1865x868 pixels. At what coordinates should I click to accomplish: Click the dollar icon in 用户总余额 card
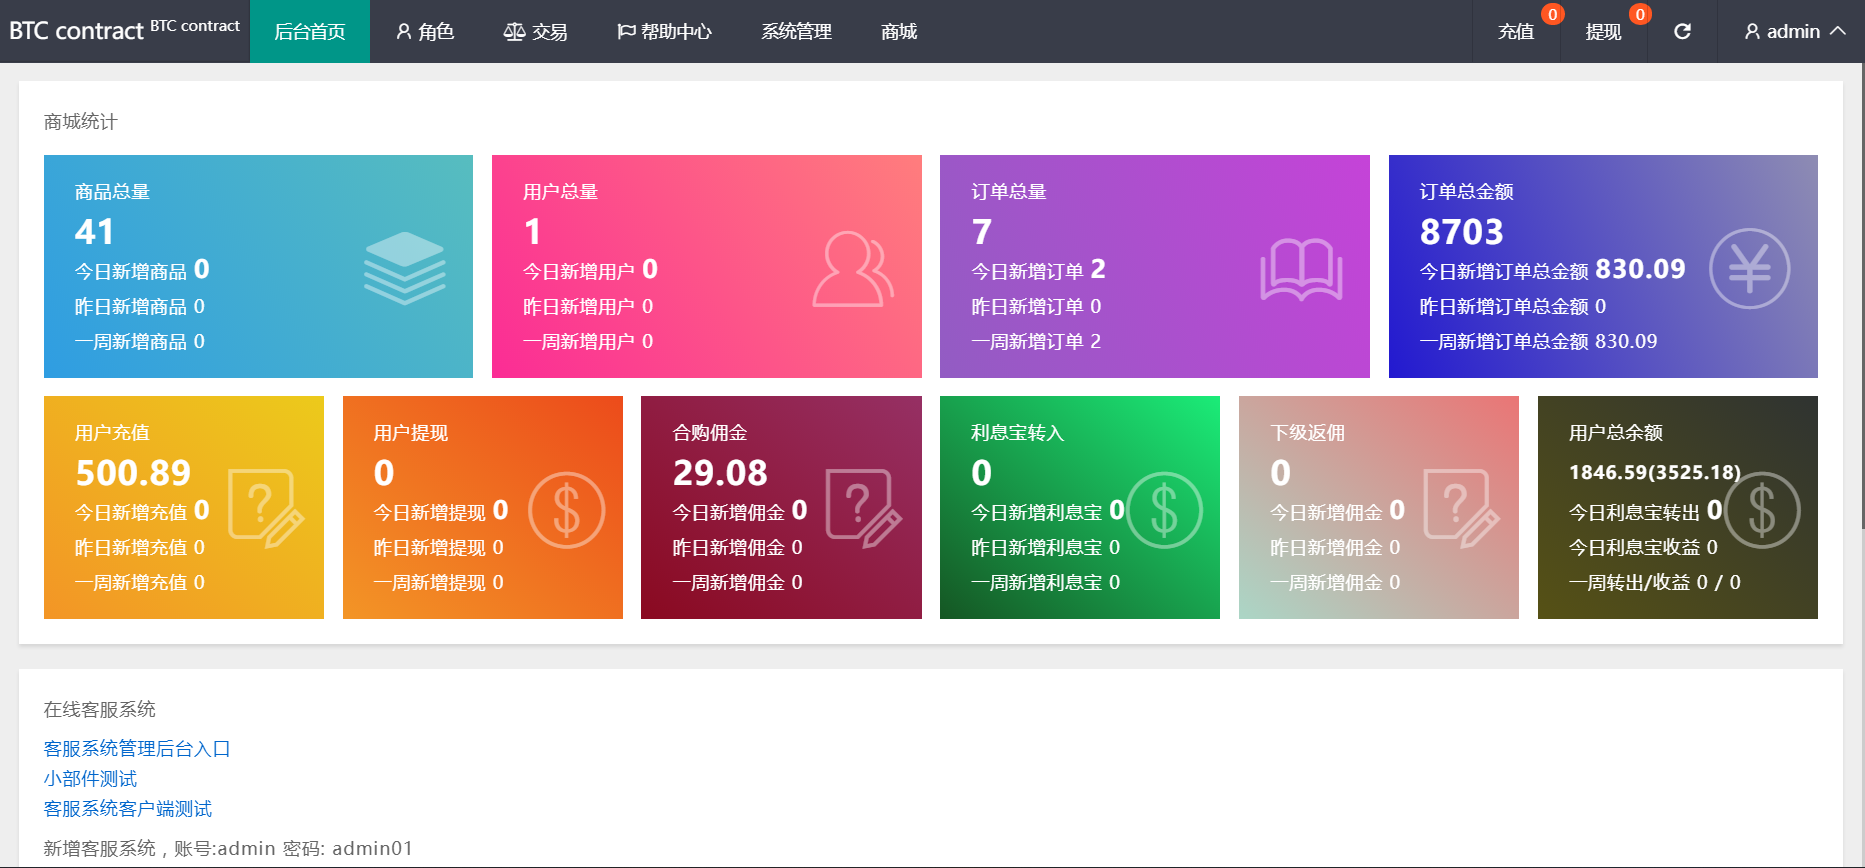point(1762,510)
